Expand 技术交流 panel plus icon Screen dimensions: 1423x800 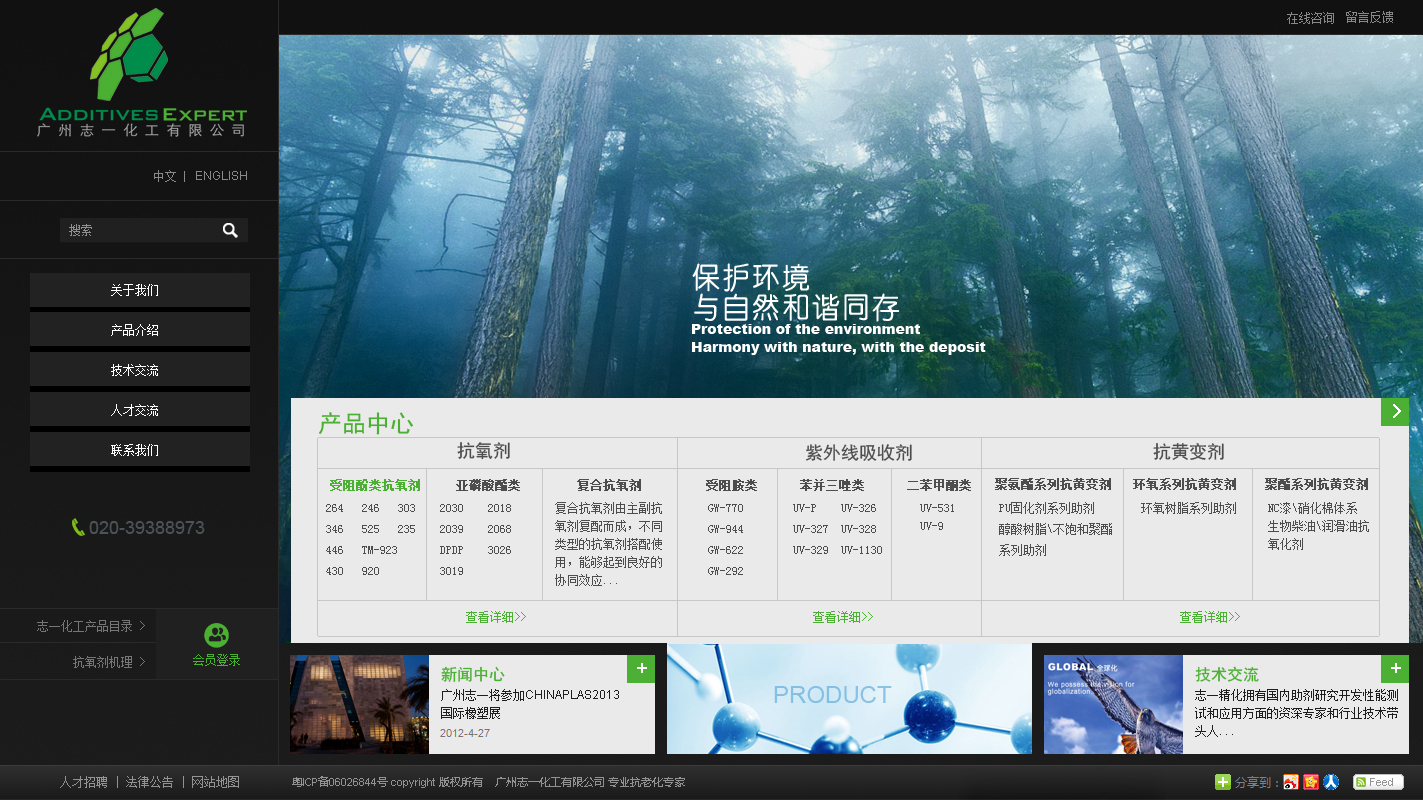point(1395,669)
